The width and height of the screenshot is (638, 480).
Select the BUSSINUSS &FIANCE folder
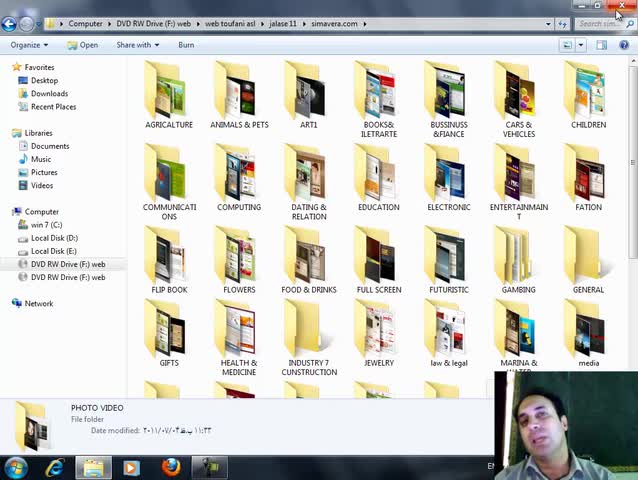[x=449, y=100]
